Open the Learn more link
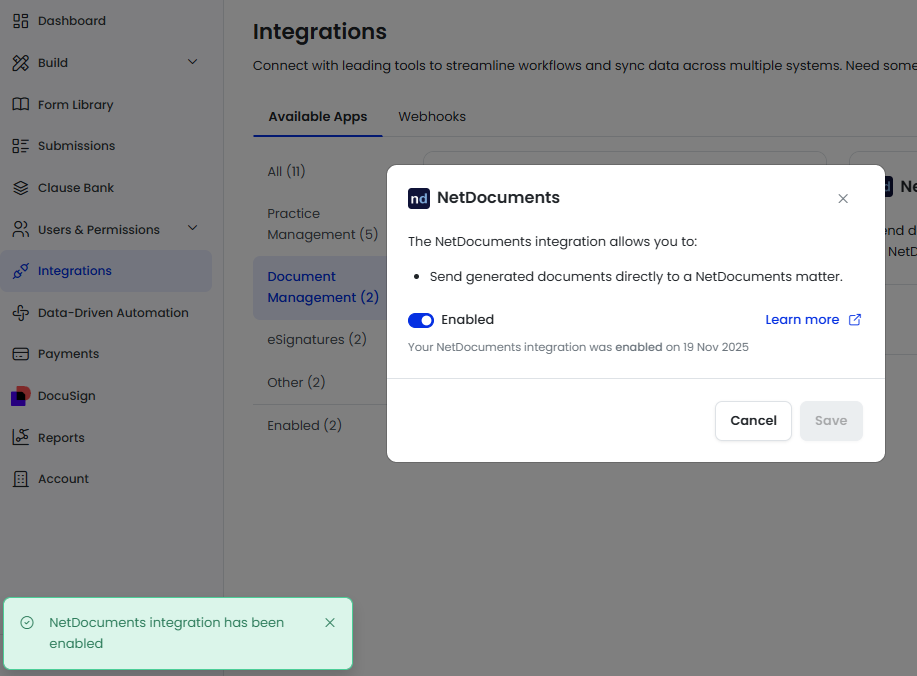 (x=802, y=319)
